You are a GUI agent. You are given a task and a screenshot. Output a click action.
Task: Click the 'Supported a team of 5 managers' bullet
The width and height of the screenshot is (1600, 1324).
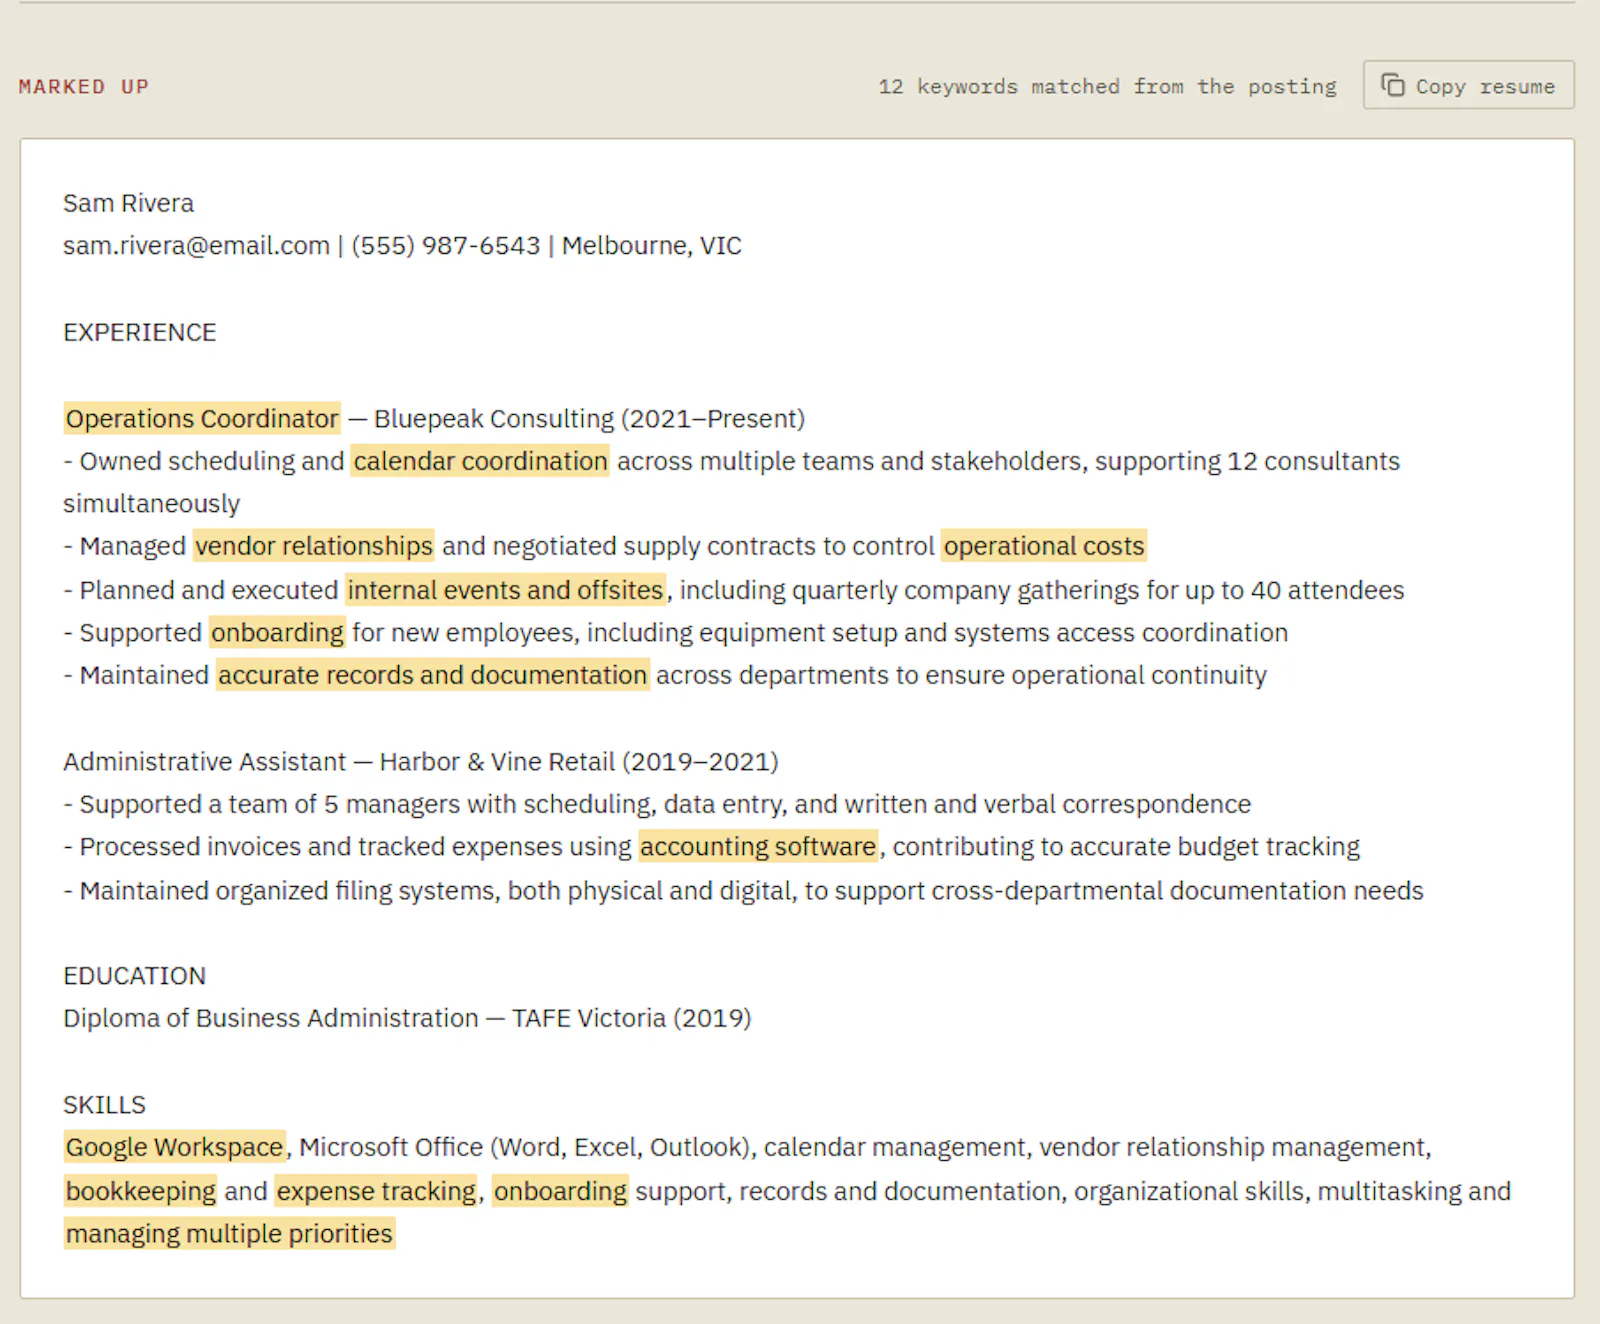(657, 804)
